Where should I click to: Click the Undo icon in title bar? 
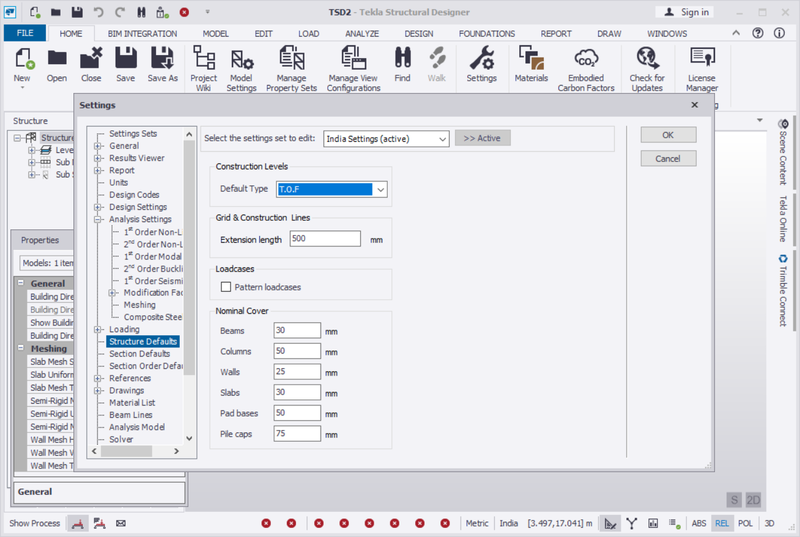point(98,12)
